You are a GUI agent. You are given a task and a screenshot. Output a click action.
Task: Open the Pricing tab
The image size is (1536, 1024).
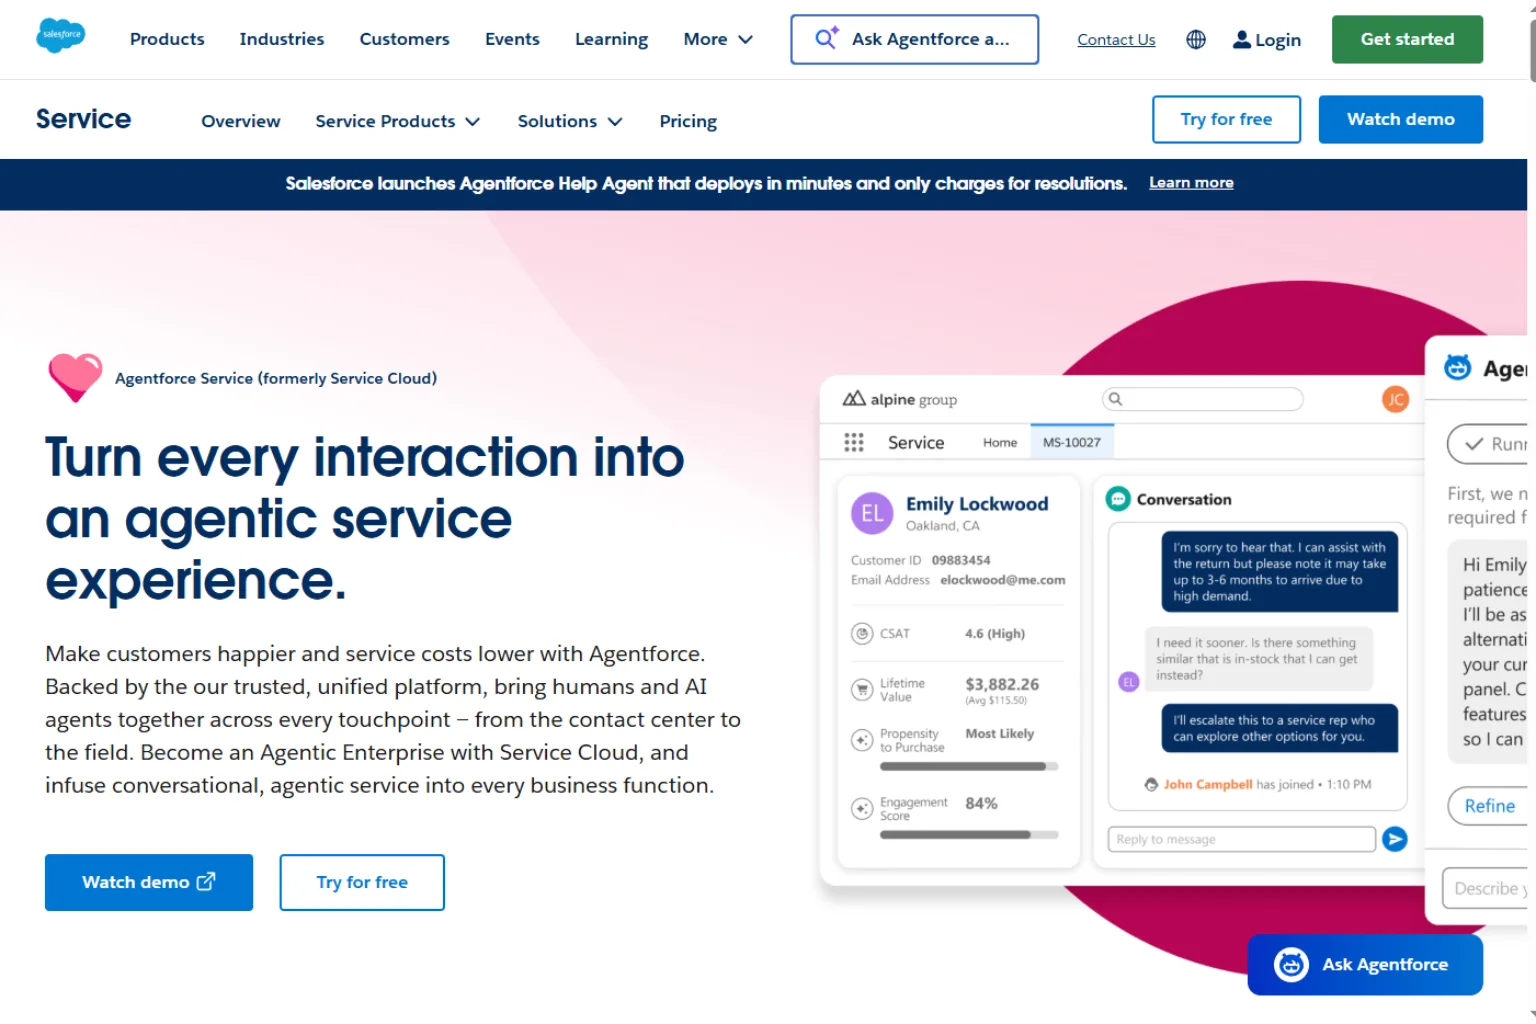pyautogui.click(x=688, y=121)
